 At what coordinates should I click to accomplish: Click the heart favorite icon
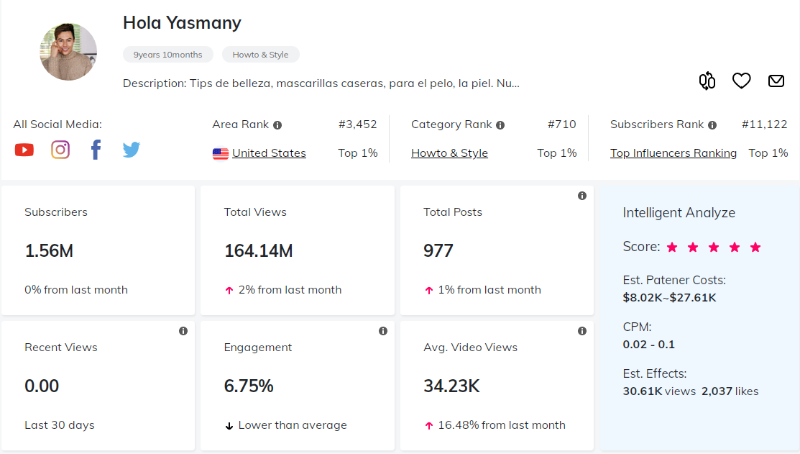pos(741,81)
